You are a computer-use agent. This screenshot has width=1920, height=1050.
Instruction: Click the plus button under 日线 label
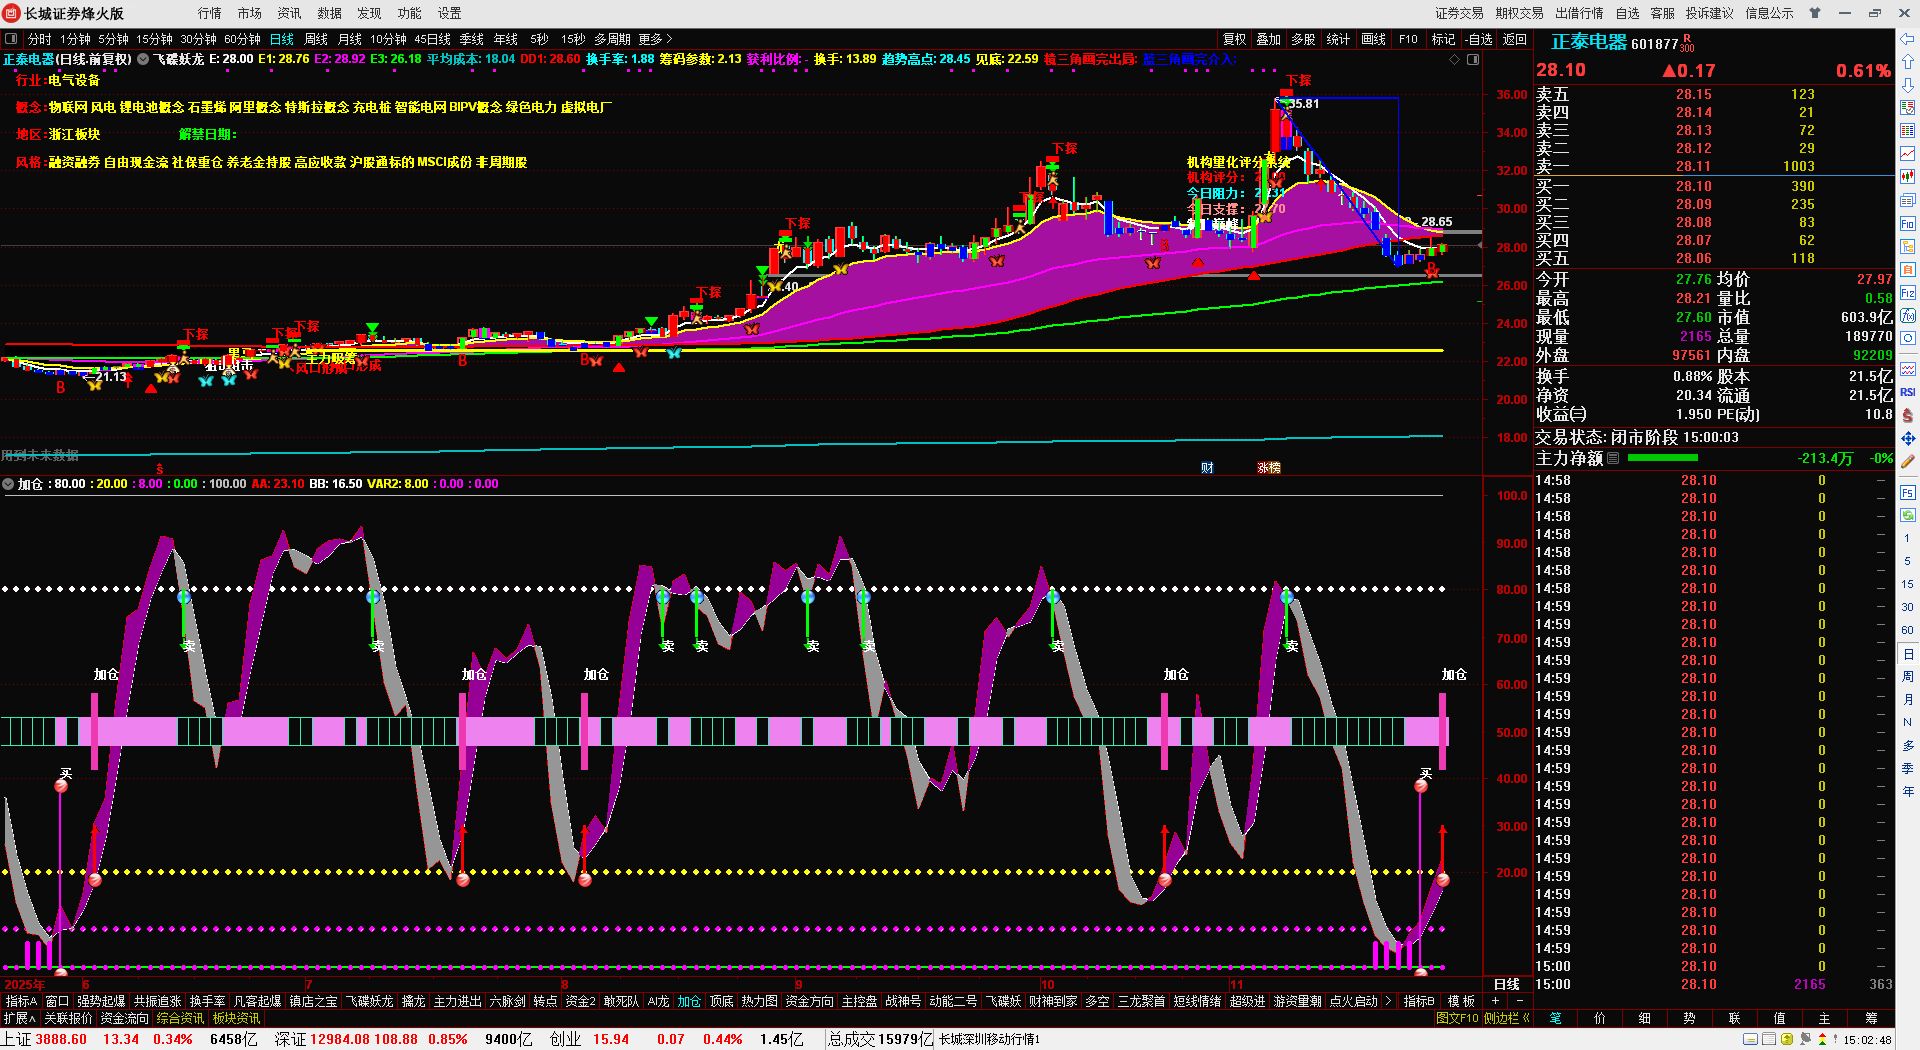tap(1495, 1001)
